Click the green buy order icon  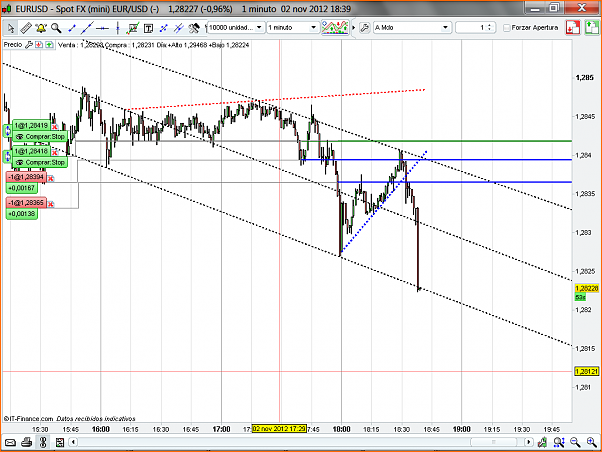pyautogui.click(x=592, y=28)
